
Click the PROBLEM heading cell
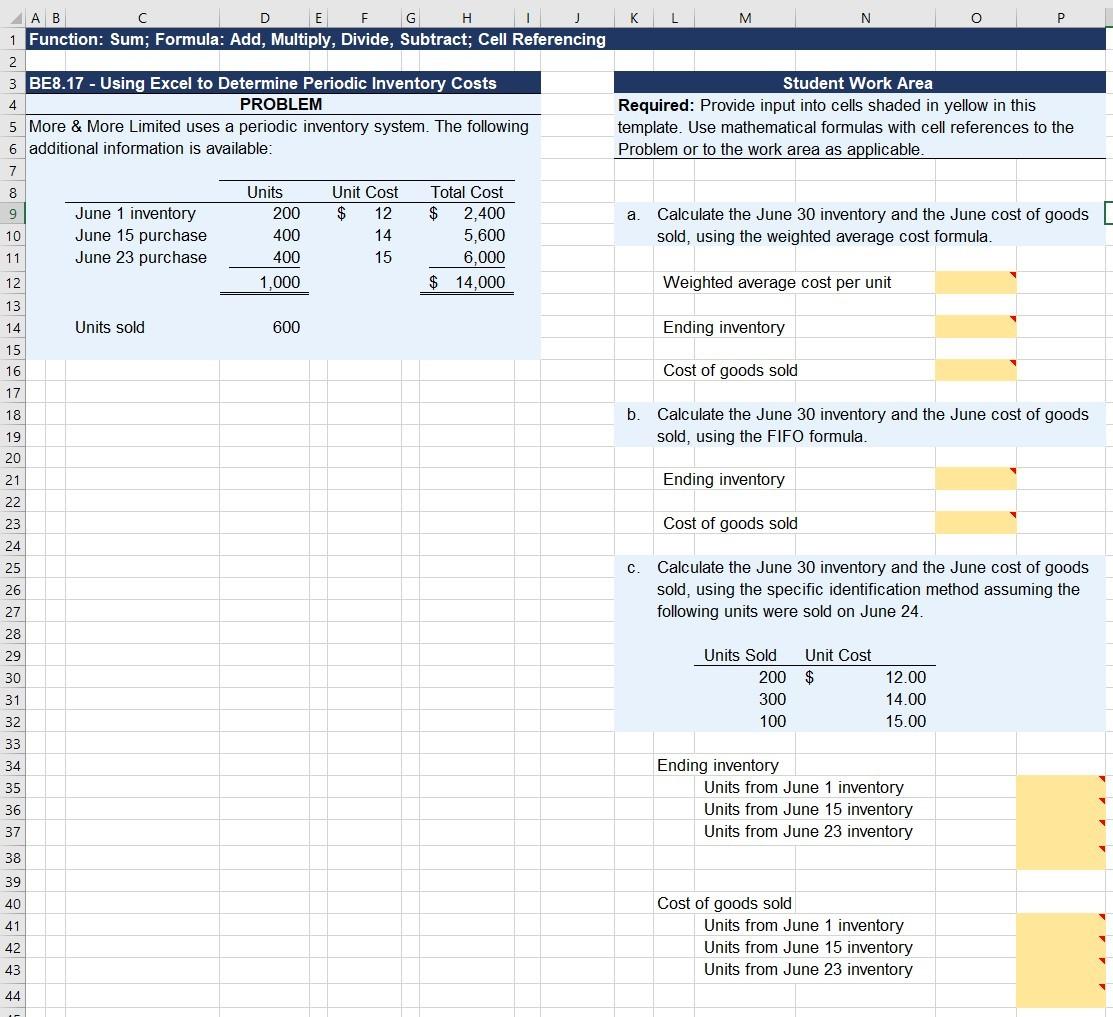point(283,104)
